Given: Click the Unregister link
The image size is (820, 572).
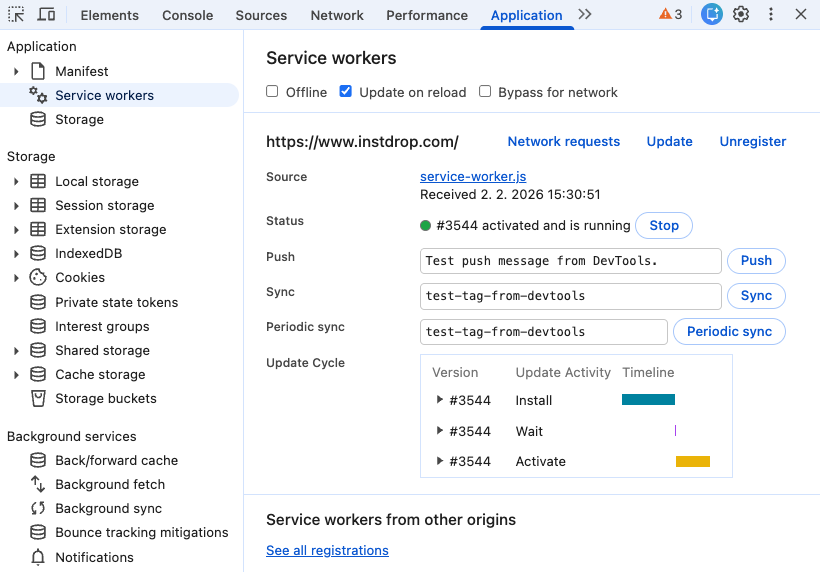Looking at the screenshot, I should [x=753, y=141].
